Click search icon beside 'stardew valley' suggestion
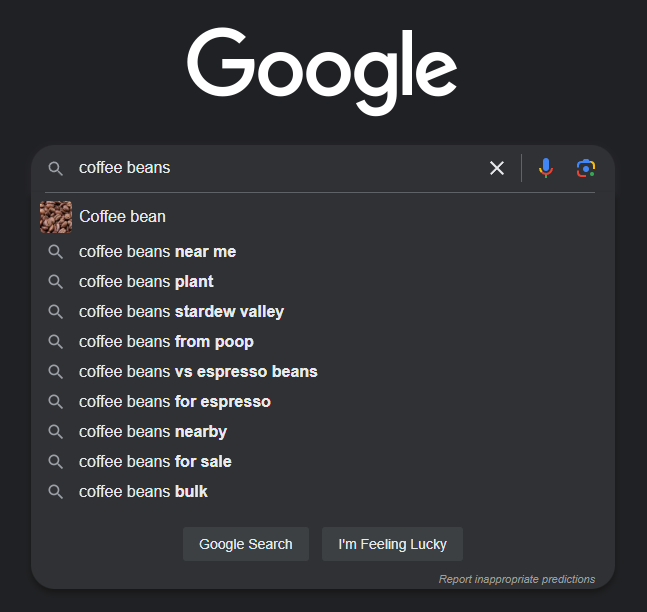647x612 pixels. tap(56, 312)
